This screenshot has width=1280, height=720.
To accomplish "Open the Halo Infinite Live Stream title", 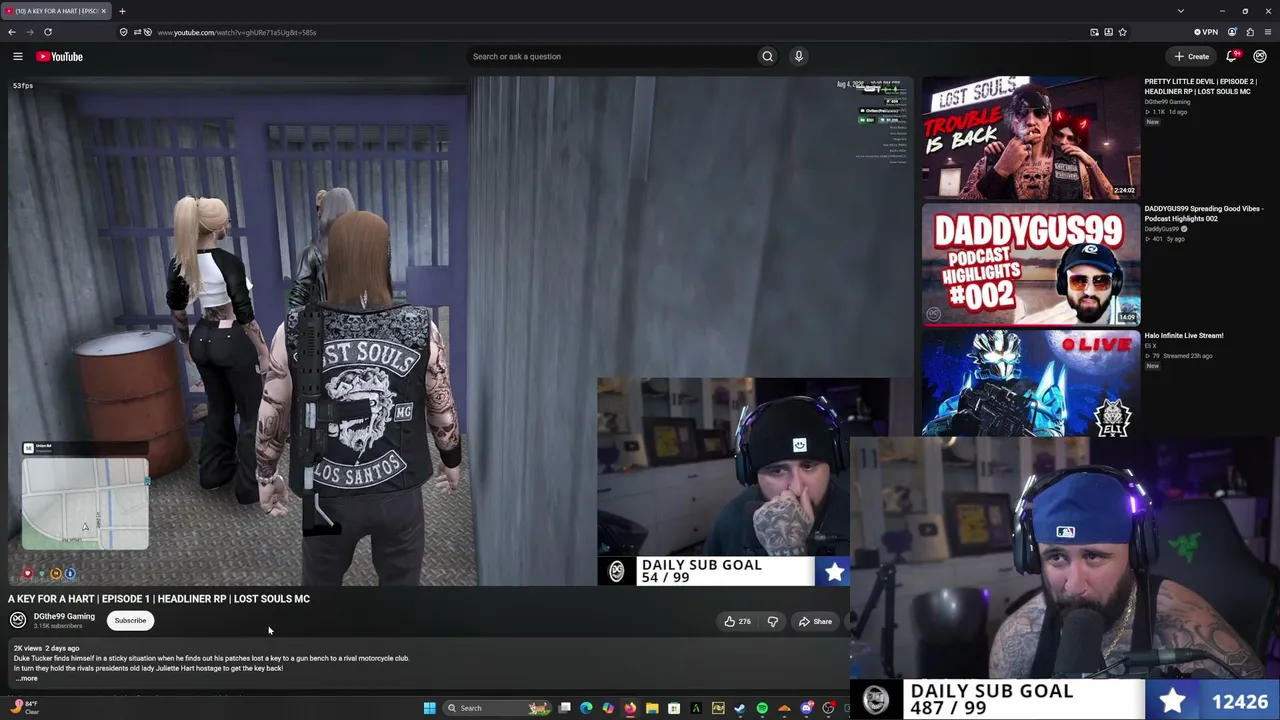I will pyautogui.click(x=1184, y=336).
